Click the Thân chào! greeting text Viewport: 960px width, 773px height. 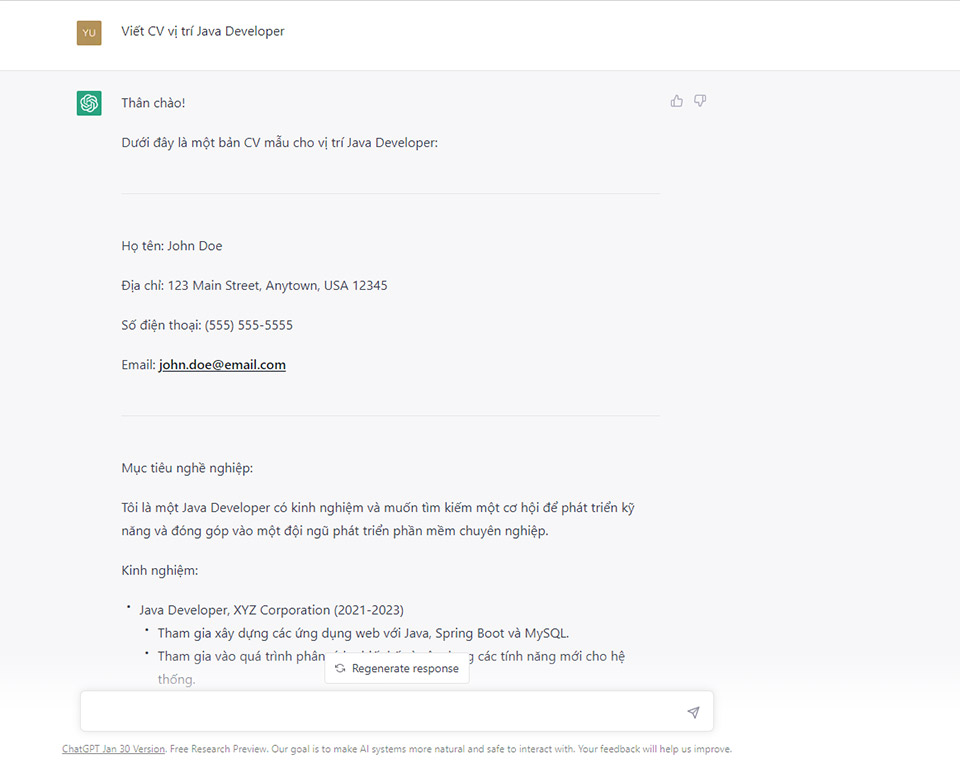153,103
